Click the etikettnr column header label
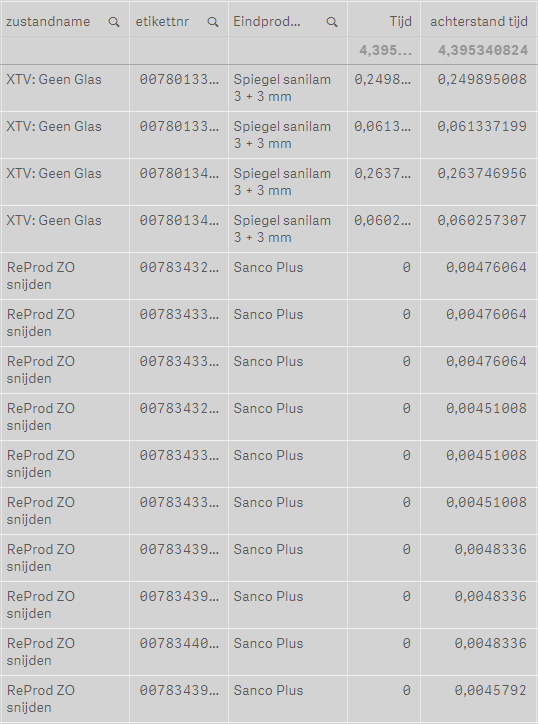The height and width of the screenshot is (724, 538). pos(162,21)
